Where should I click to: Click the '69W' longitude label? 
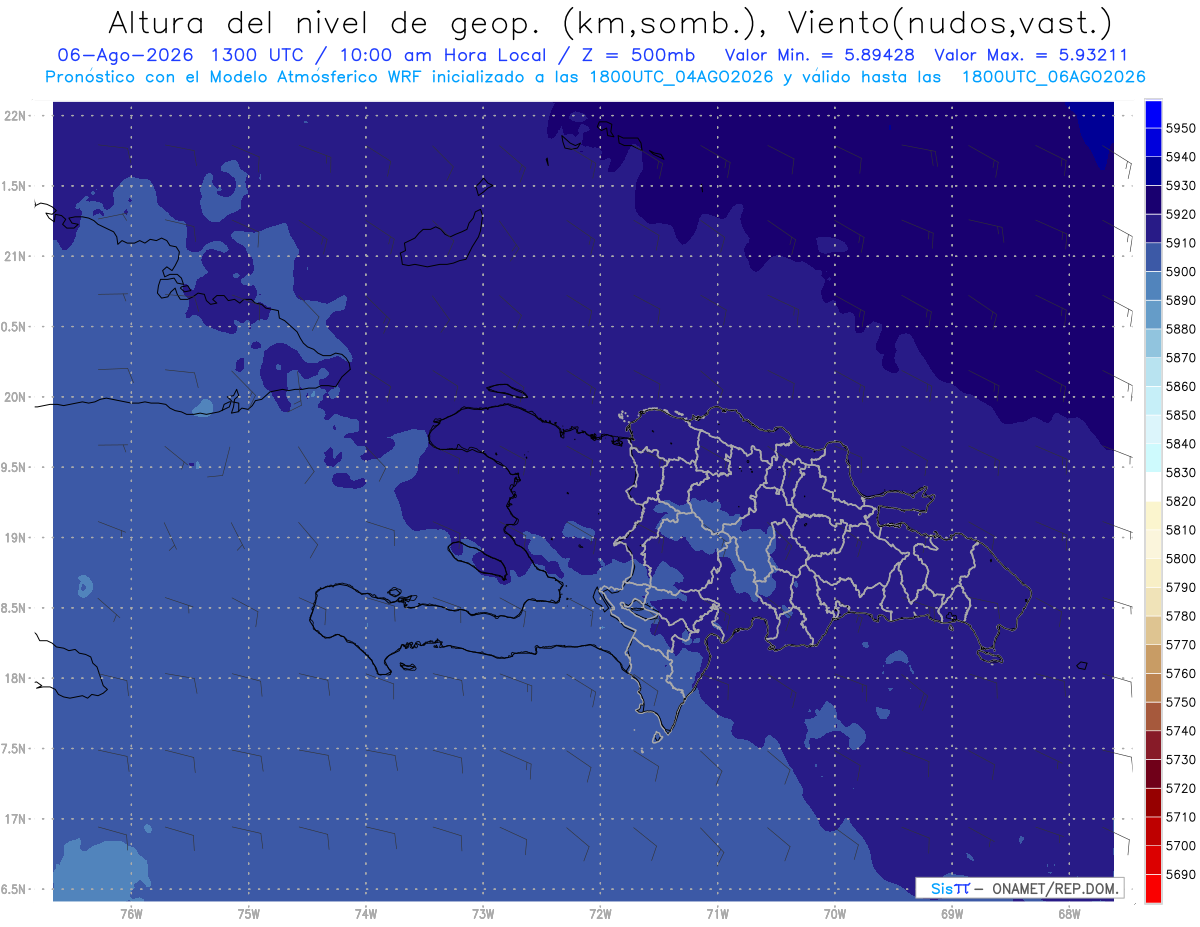coord(952,915)
